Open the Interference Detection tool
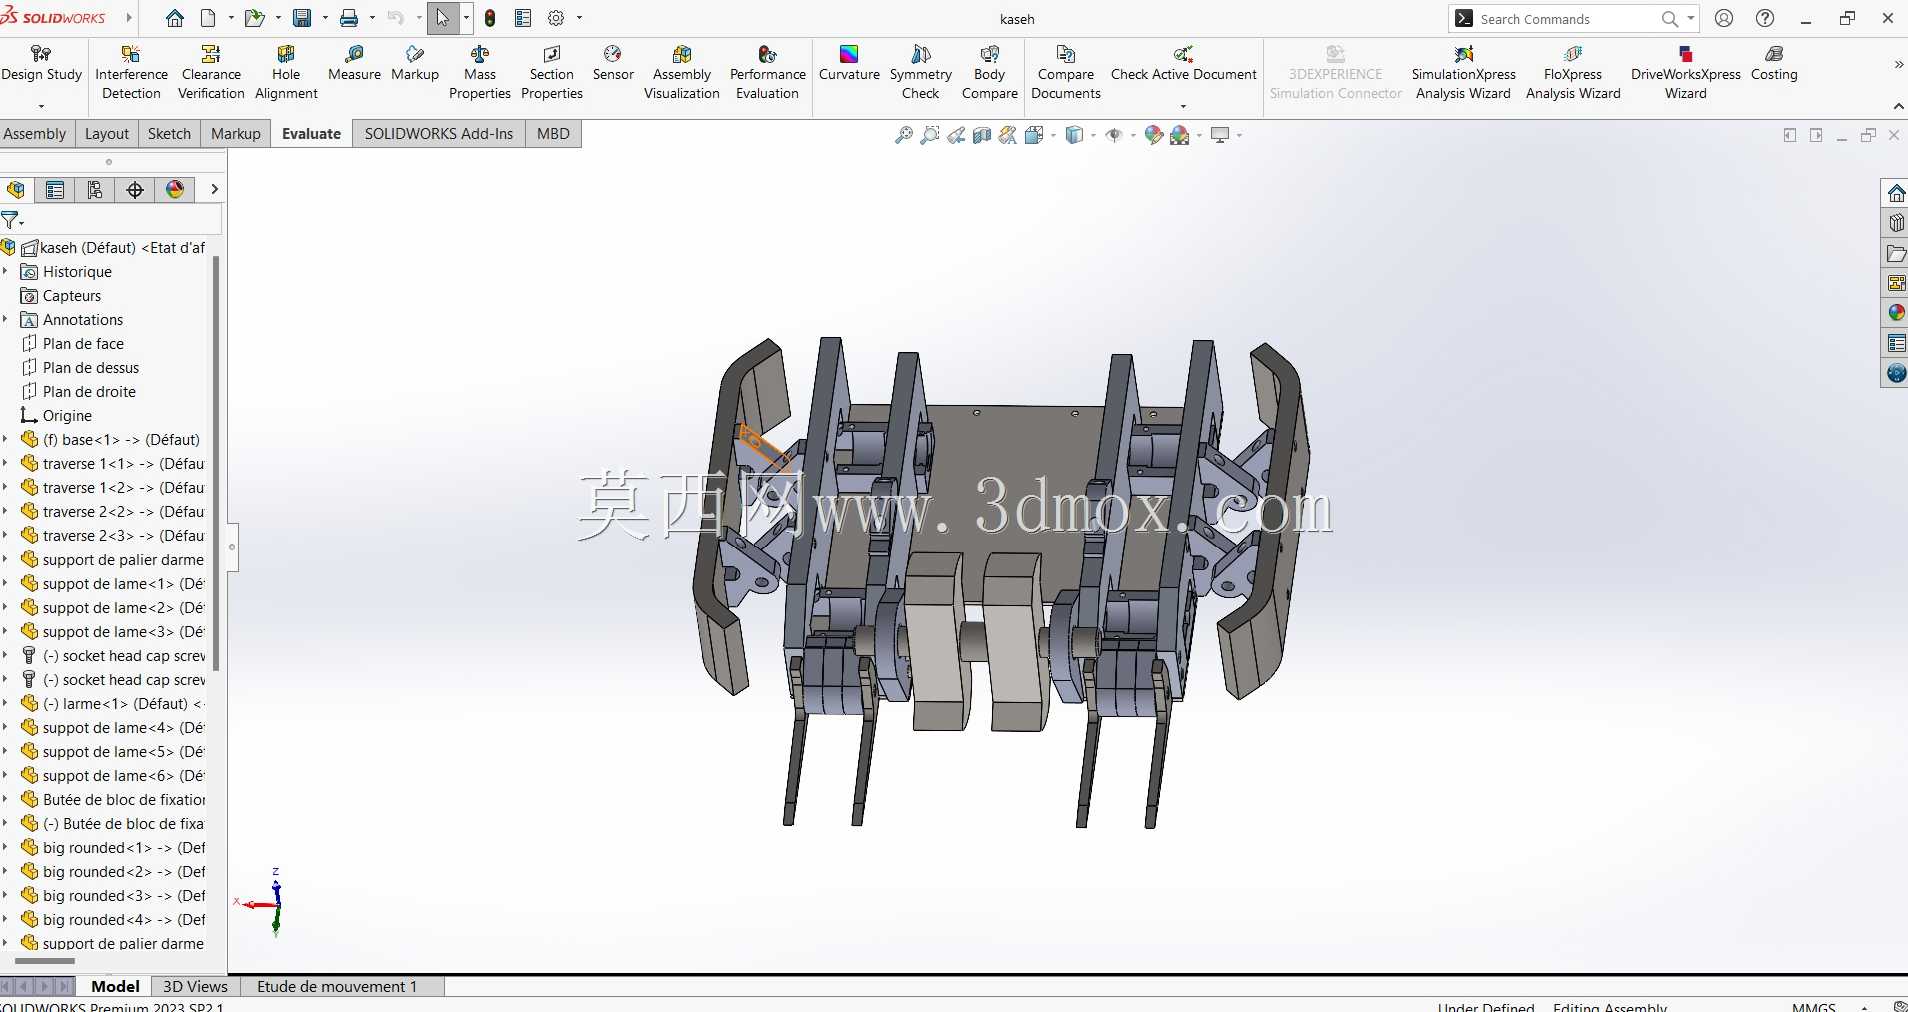The height and width of the screenshot is (1012, 1908). [131, 72]
